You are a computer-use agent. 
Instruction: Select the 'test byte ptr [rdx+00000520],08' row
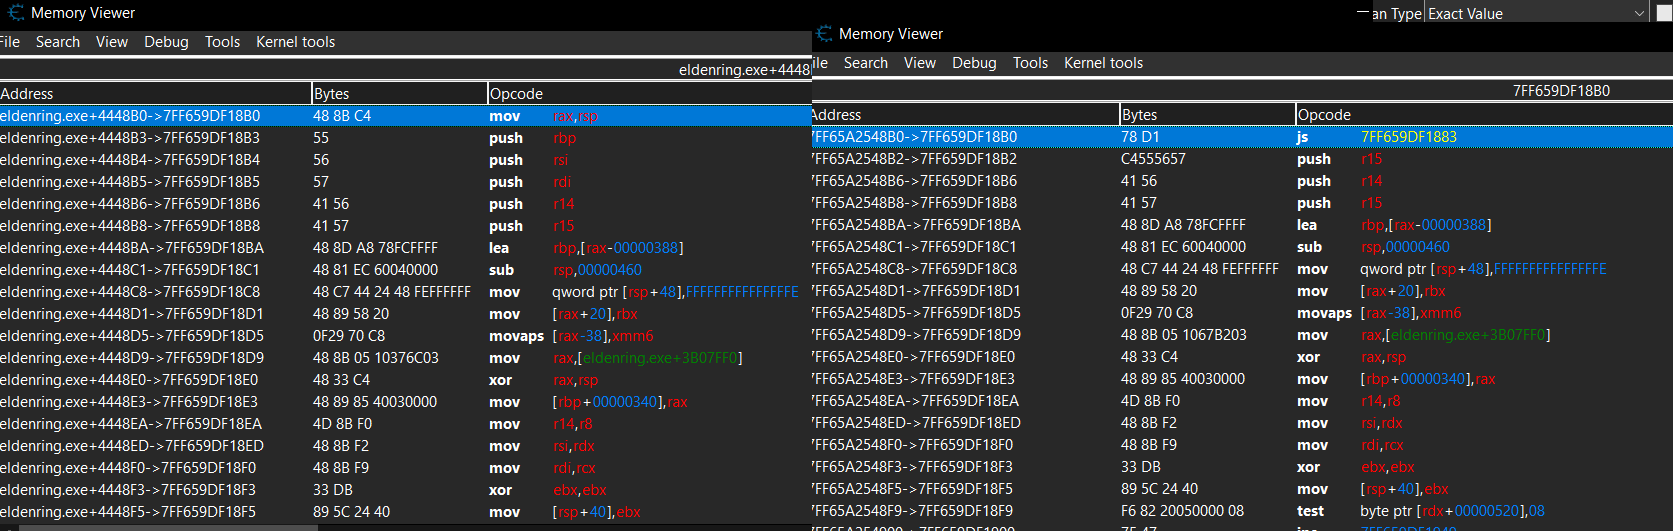tap(1240, 511)
